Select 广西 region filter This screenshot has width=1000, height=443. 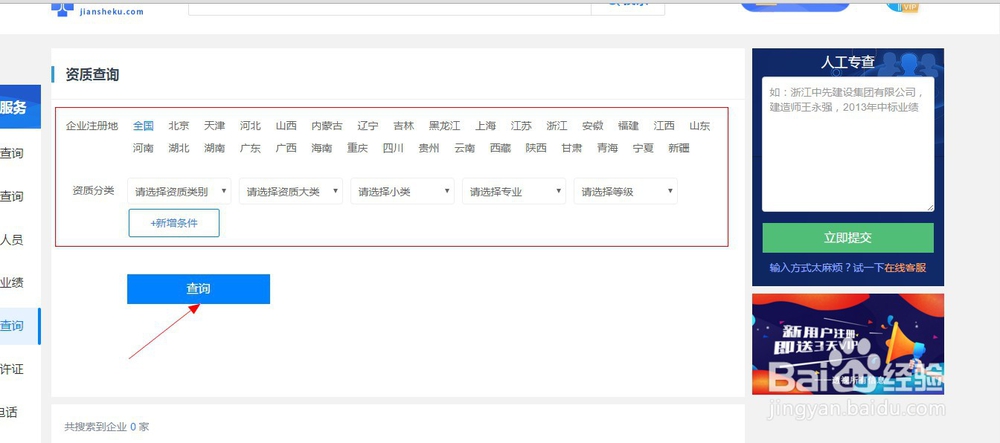286,148
